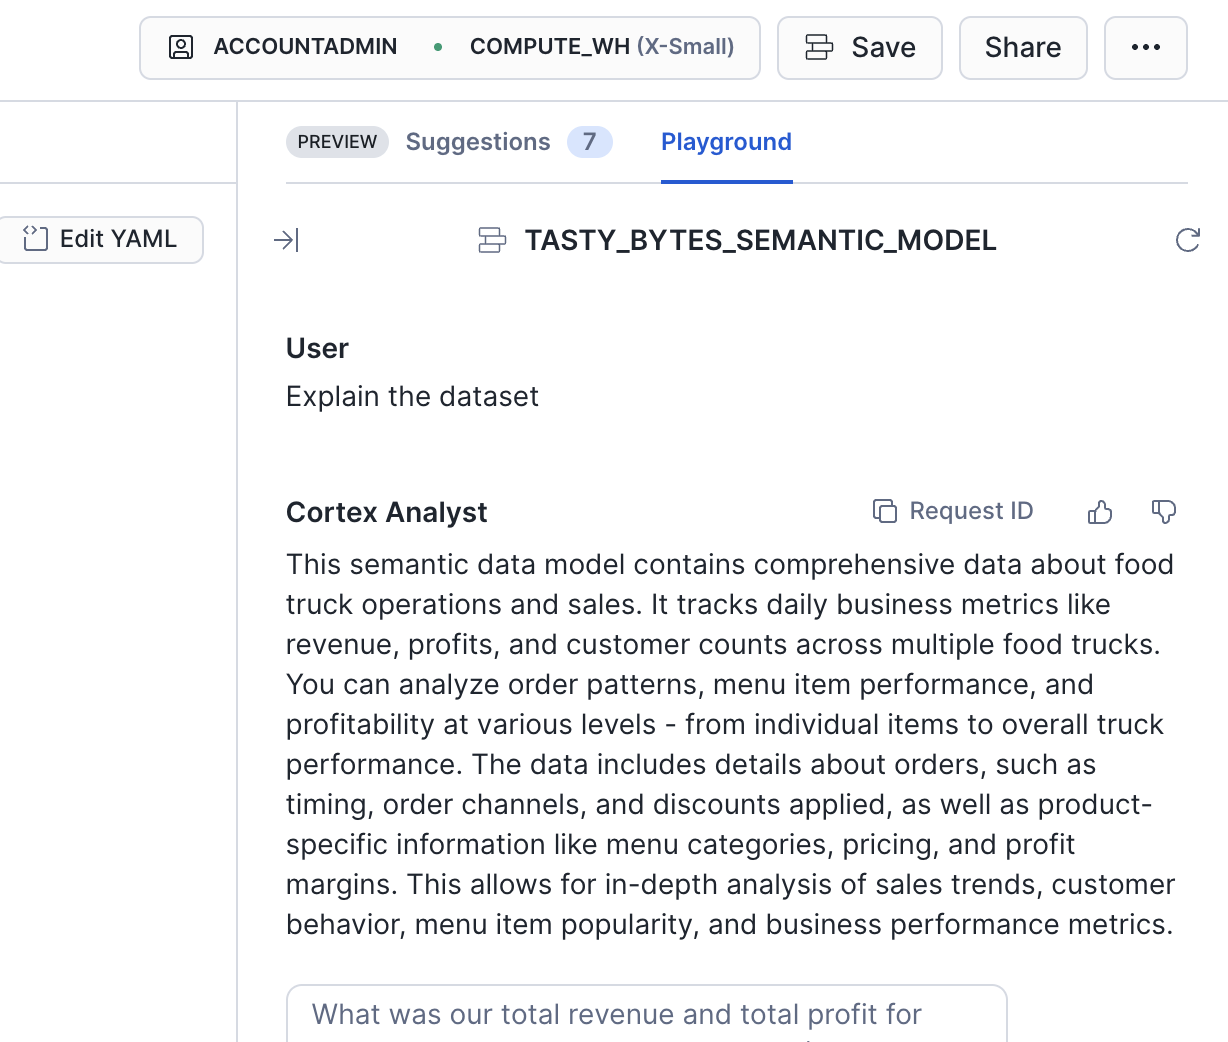Screen dimensions: 1228x1042
Task: Click the TASTY_BYTES_SEMANTIC_MODEL title
Action: click(760, 240)
